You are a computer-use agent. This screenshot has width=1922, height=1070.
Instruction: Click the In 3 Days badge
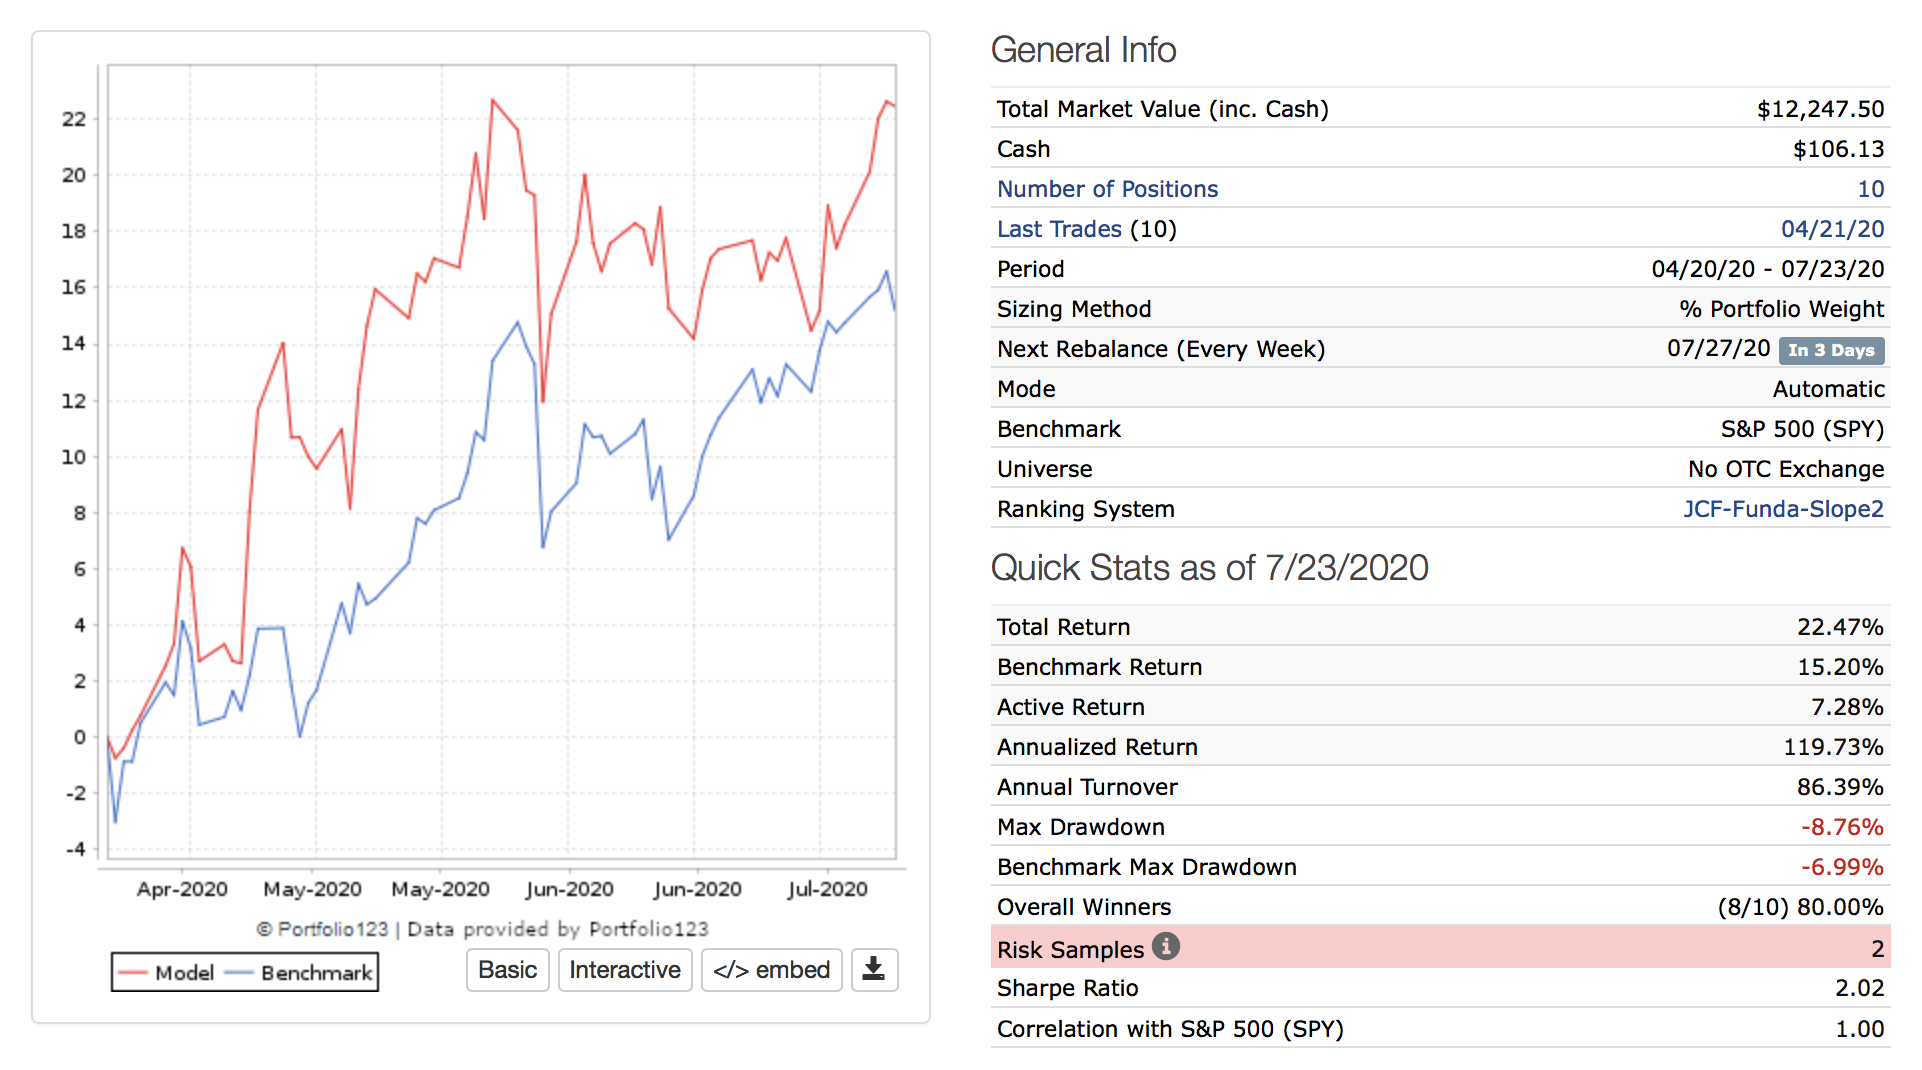click(x=1831, y=350)
